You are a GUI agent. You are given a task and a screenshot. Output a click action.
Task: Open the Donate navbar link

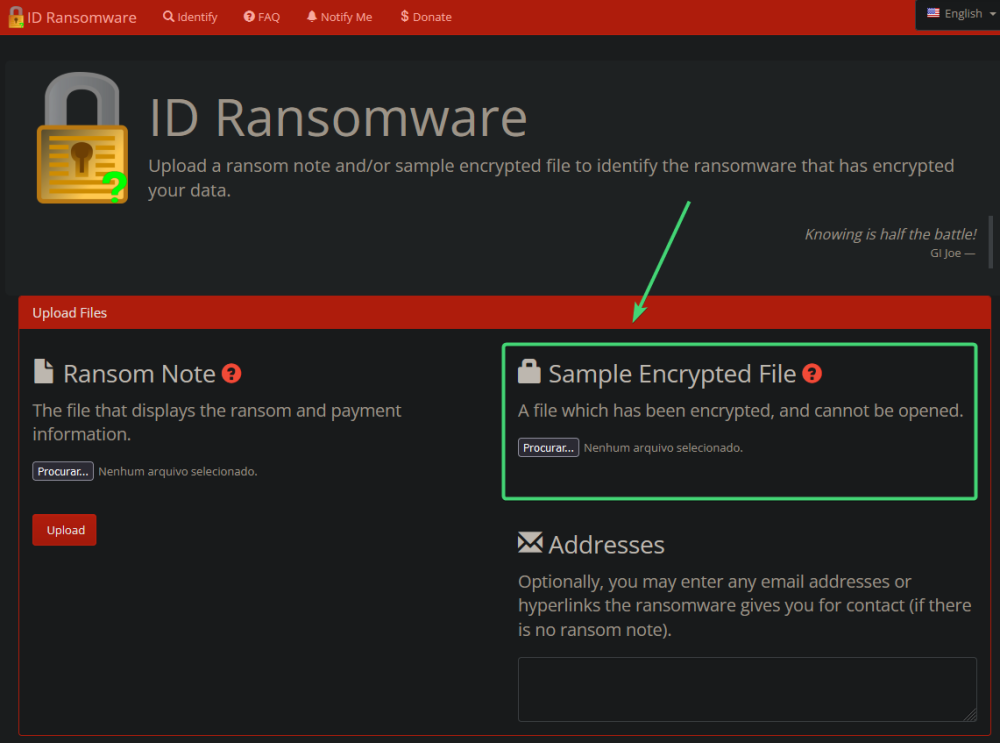tap(426, 17)
